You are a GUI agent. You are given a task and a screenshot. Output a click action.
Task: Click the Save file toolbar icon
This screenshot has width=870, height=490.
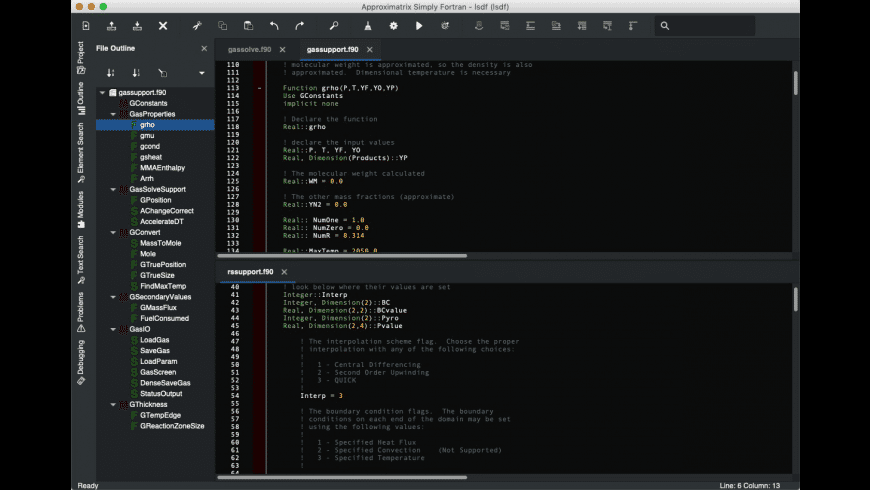coord(137,25)
